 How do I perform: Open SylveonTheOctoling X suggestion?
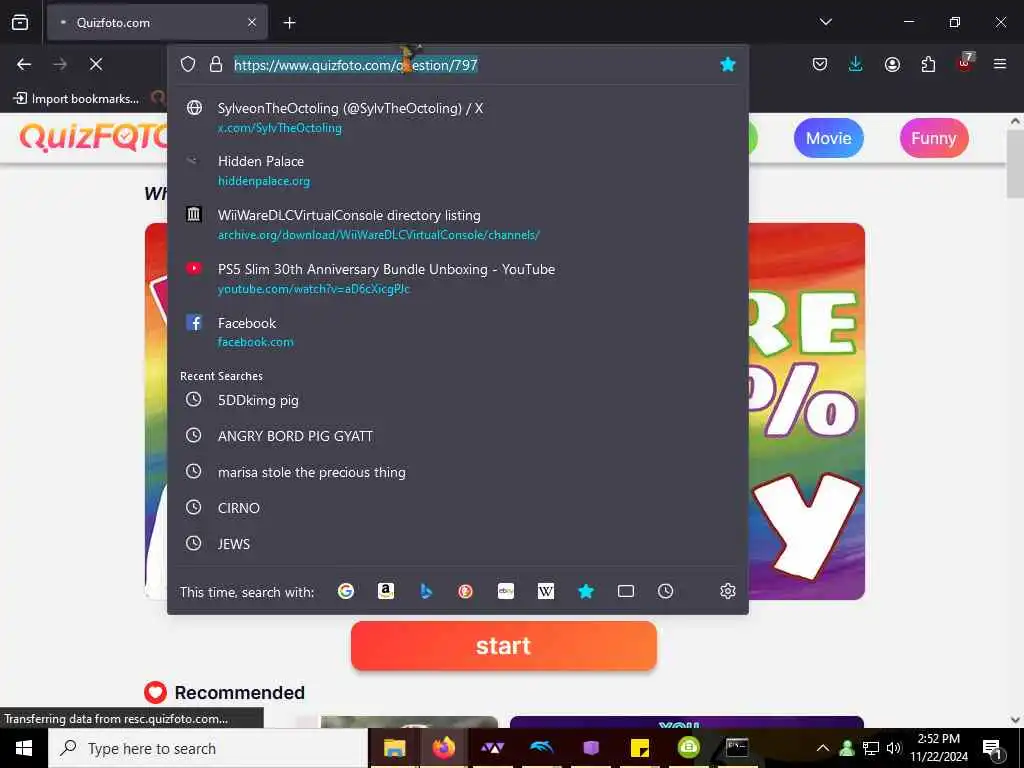point(458,118)
